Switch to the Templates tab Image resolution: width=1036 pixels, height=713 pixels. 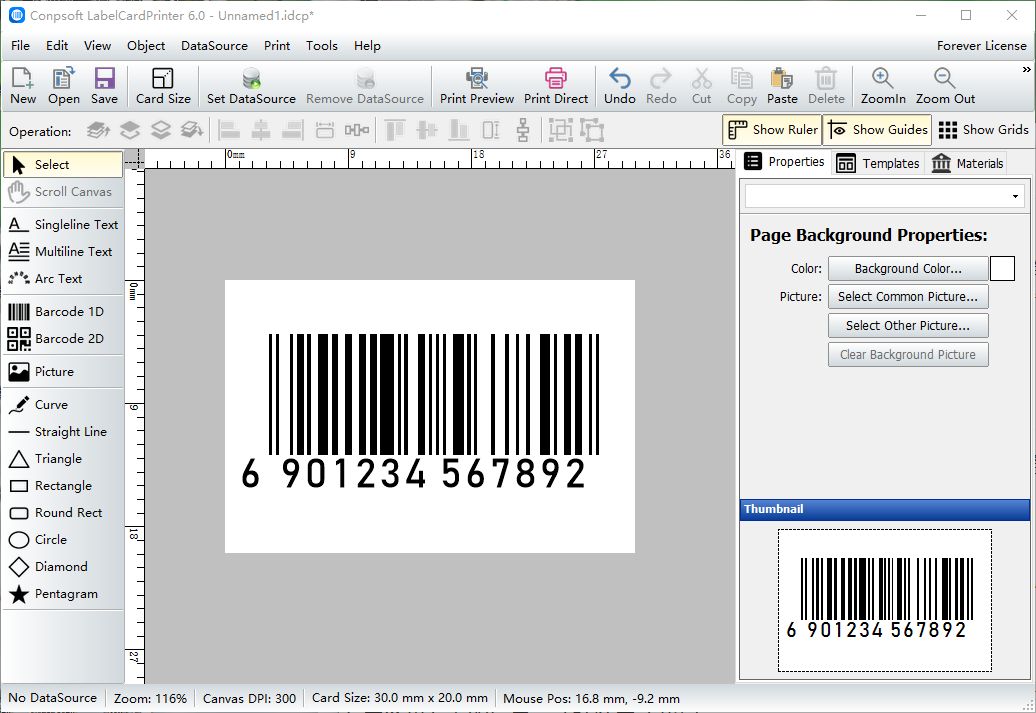click(878, 163)
